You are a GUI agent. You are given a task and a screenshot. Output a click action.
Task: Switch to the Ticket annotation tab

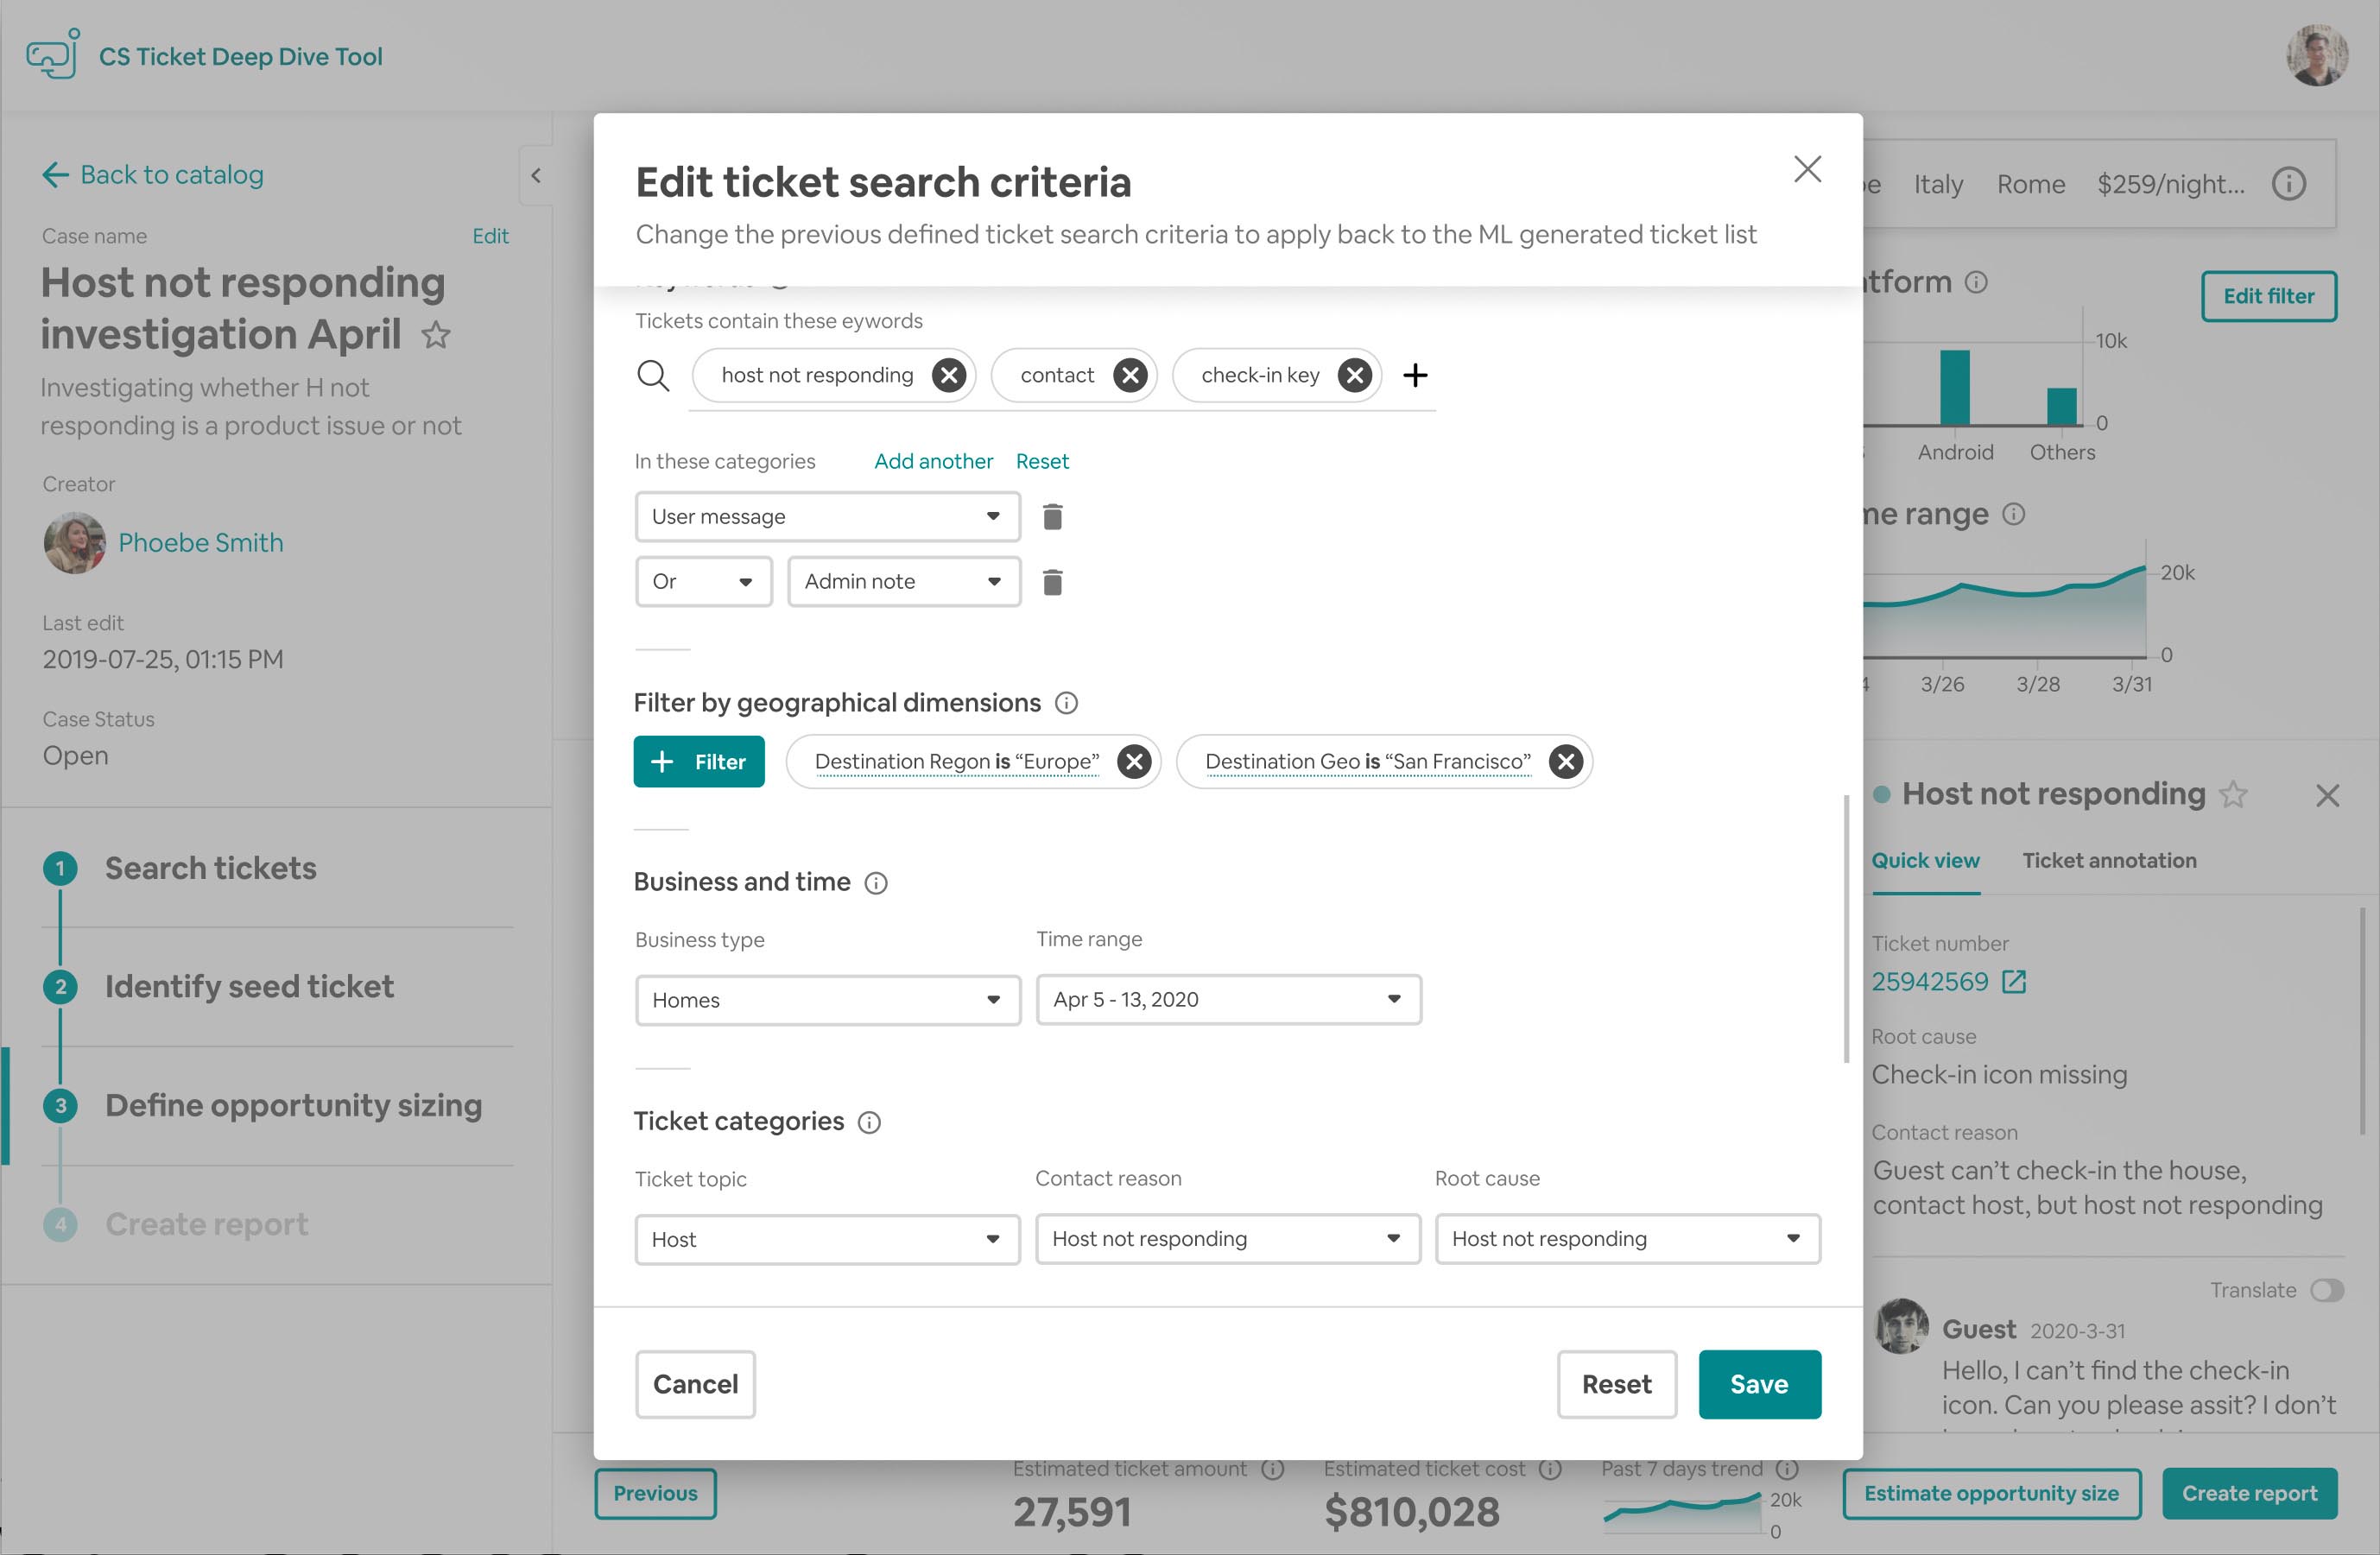click(2109, 860)
